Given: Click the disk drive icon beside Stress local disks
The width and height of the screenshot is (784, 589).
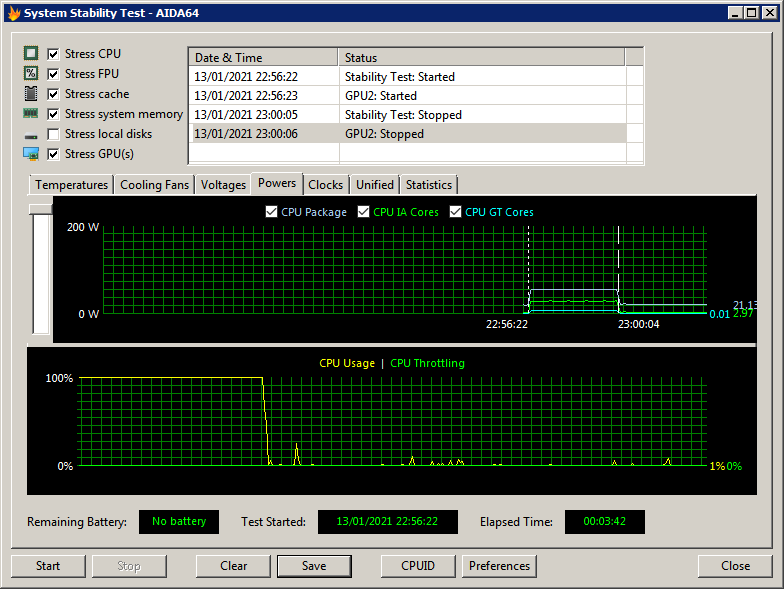Looking at the screenshot, I should tap(31, 136).
